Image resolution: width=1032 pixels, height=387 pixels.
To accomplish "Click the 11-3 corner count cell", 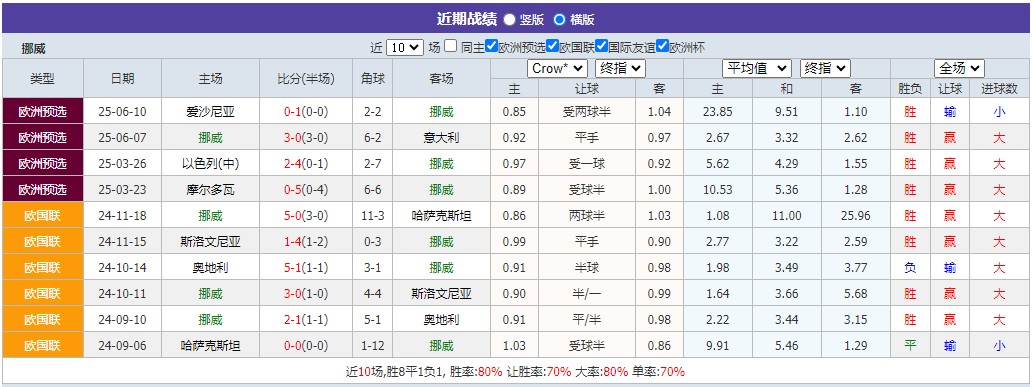I will point(373,216).
